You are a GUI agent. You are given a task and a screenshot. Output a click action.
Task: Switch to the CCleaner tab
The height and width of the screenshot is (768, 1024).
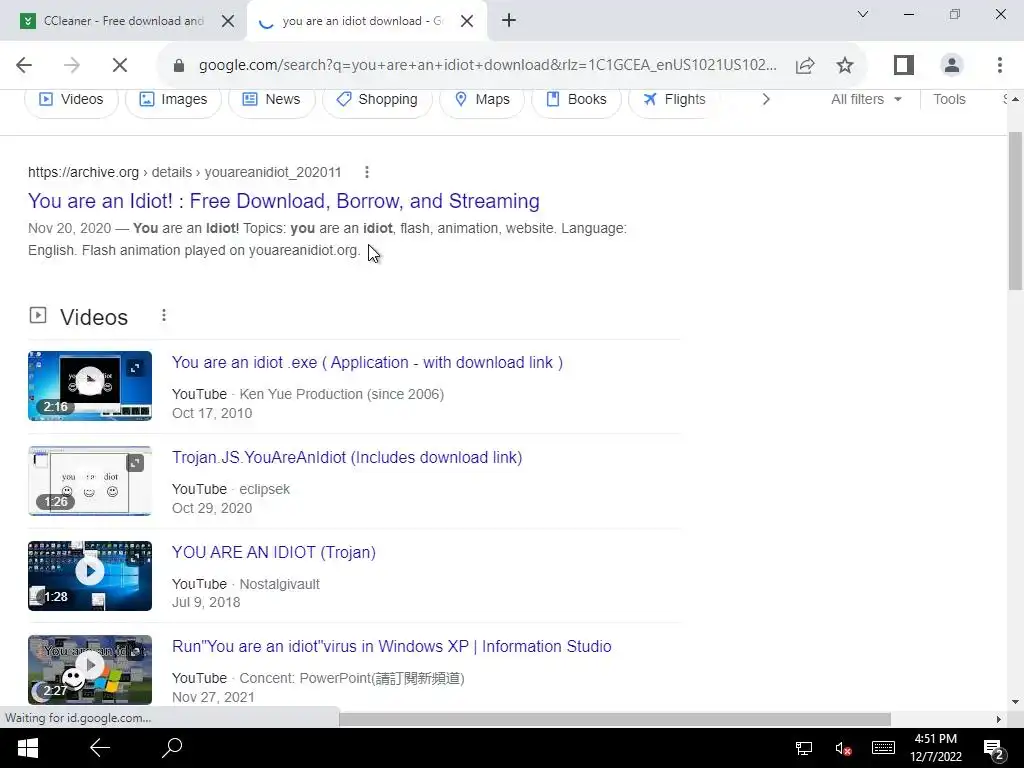coord(123,21)
